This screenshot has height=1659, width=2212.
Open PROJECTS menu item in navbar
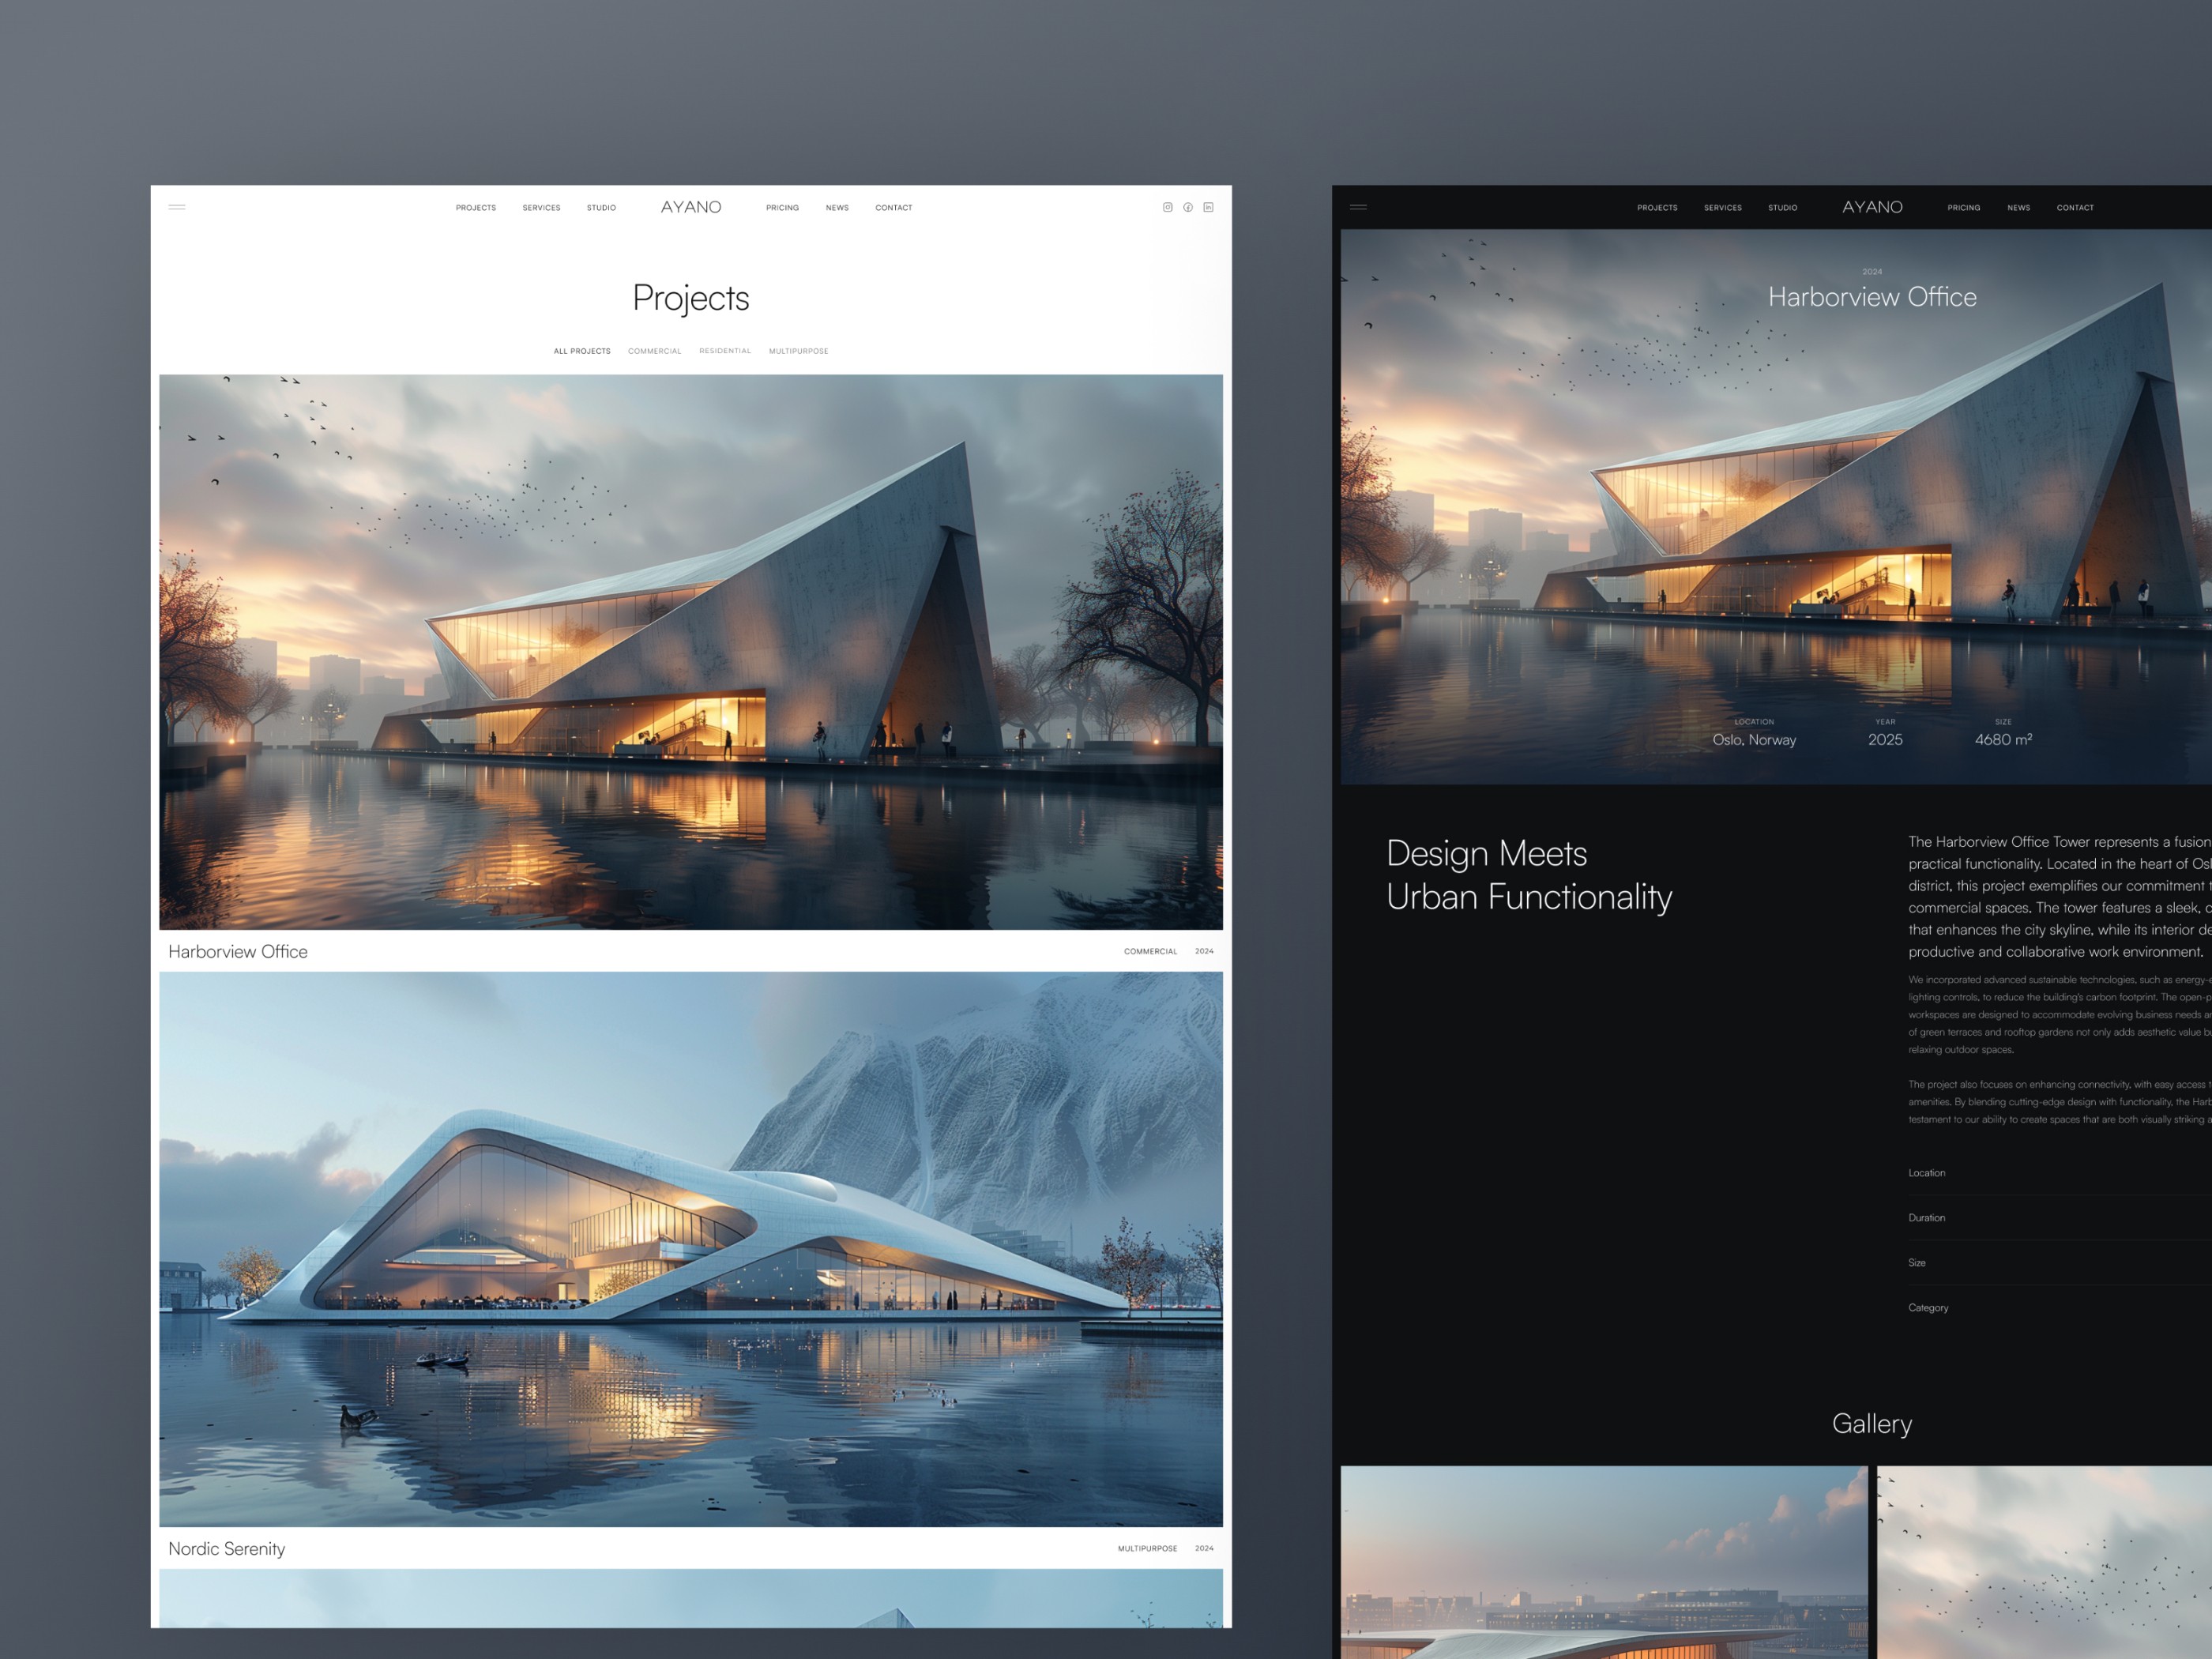click(474, 207)
